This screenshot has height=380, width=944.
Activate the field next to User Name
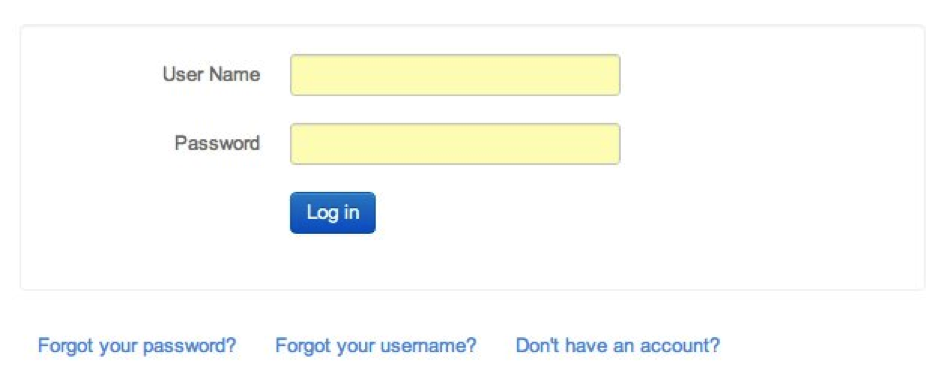[x=455, y=75]
